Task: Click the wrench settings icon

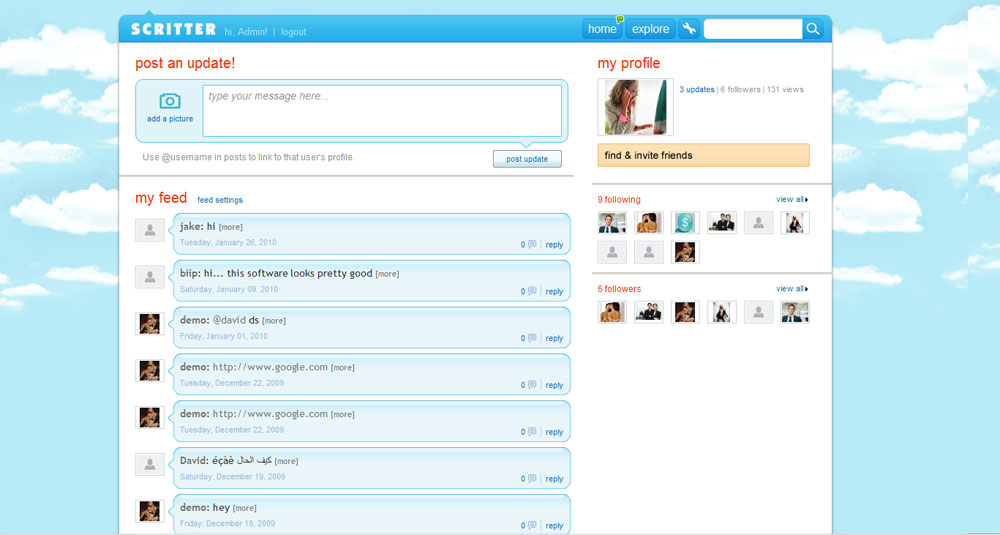Action: pyautogui.click(x=689, y=29)
